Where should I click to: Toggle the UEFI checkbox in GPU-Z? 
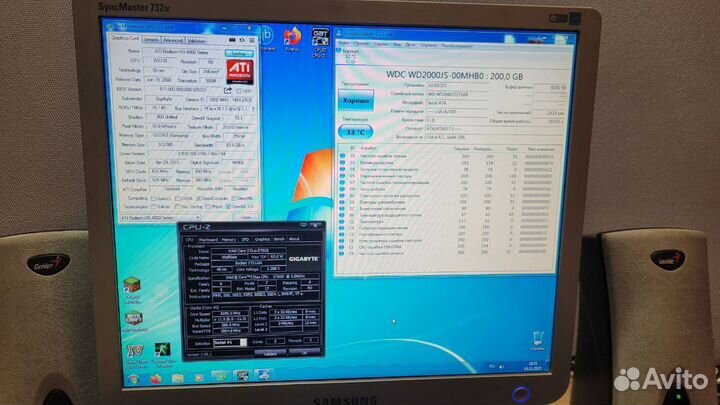(x=239, y=91)
